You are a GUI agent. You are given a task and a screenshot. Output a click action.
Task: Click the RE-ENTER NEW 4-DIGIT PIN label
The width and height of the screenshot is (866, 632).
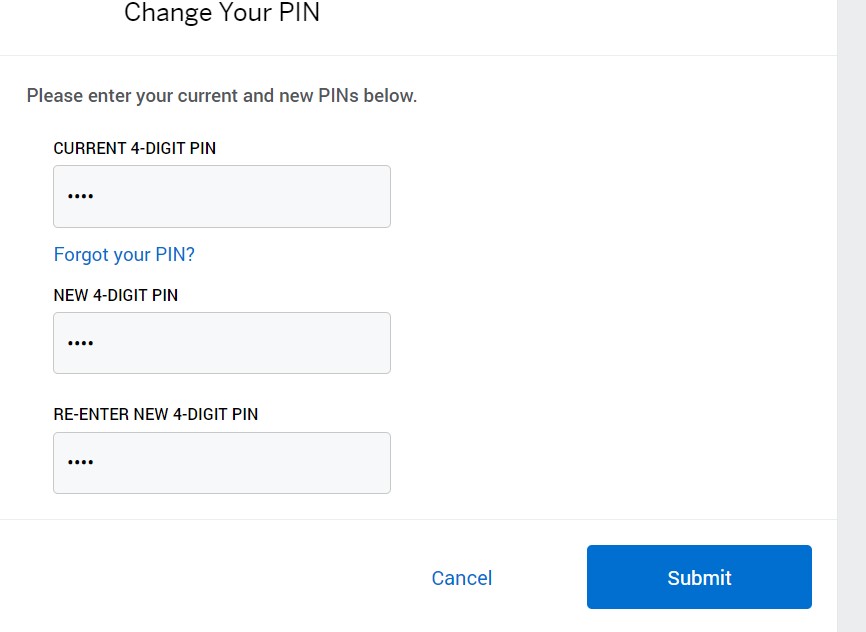click(155, 414)
